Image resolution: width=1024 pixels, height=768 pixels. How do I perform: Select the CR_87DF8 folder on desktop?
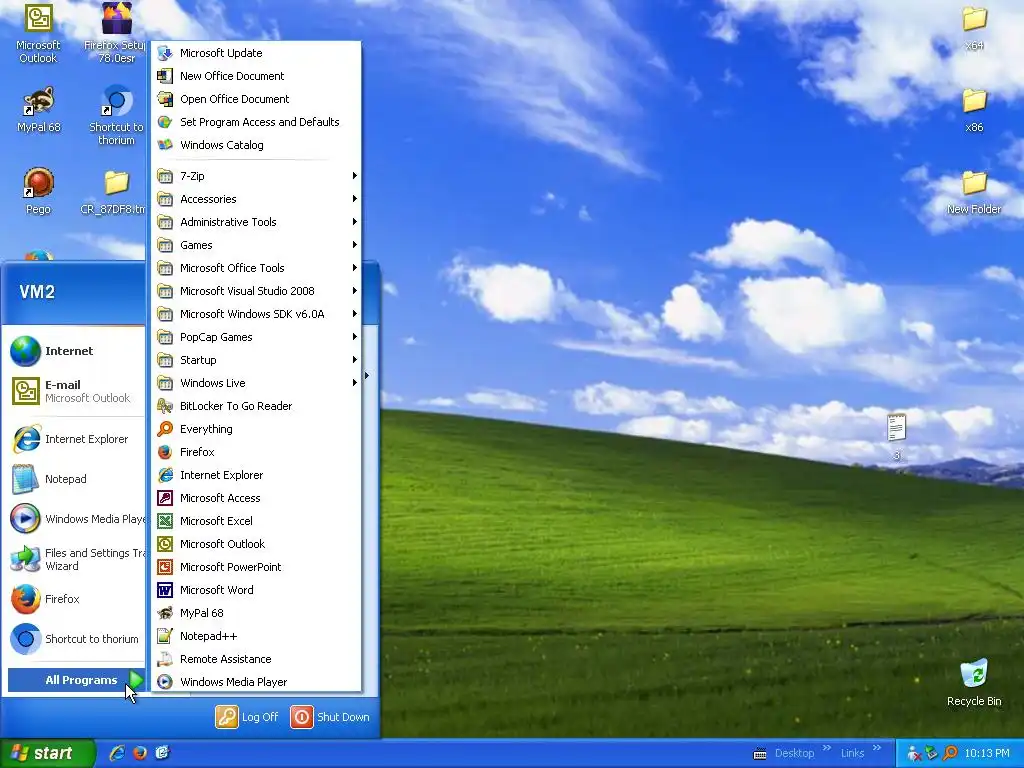115,191
